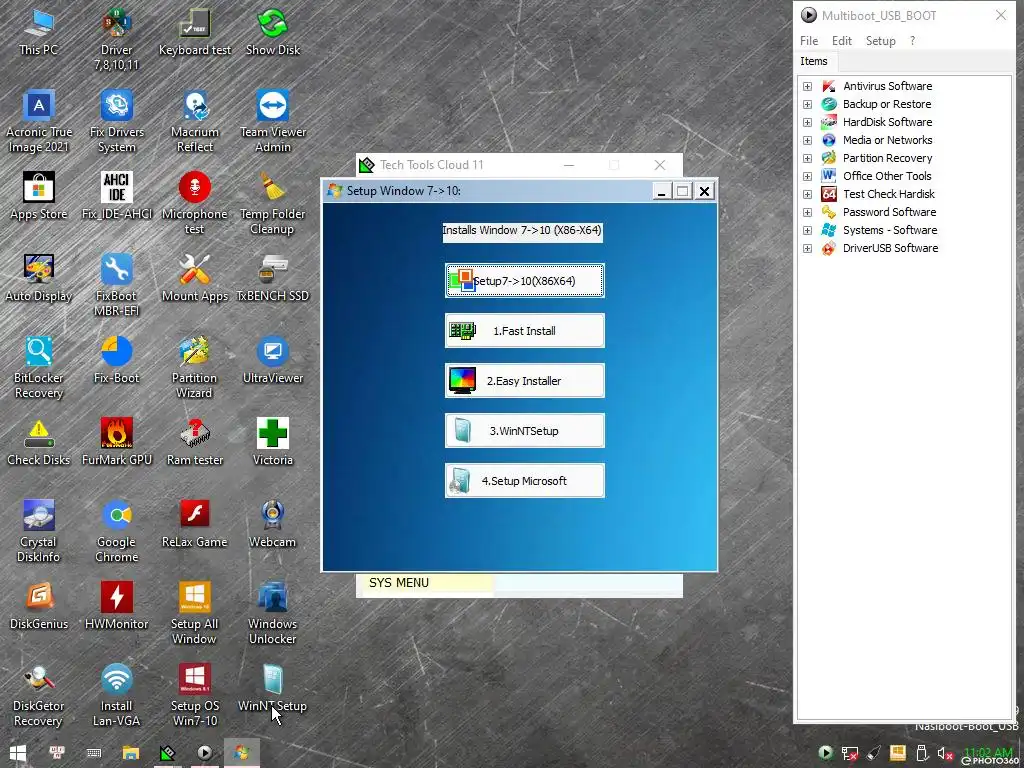Open the Windows Start button
1024x768 pixels.
coord(18,753)
